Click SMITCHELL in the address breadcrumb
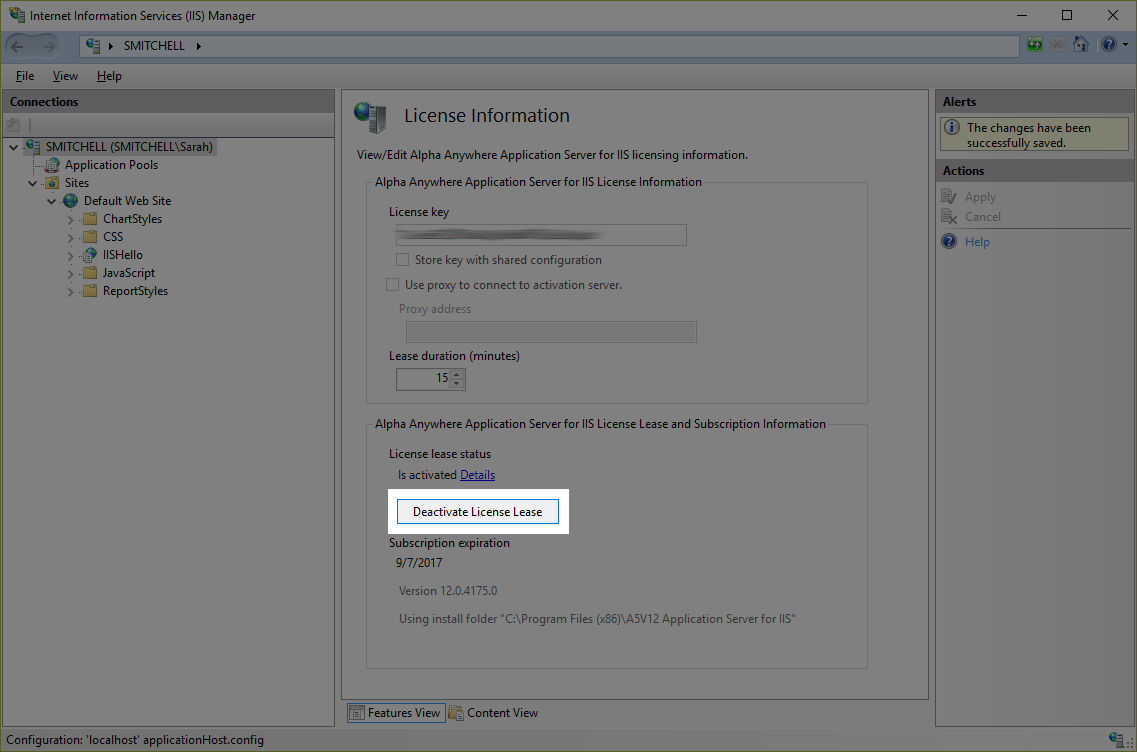 154,46
